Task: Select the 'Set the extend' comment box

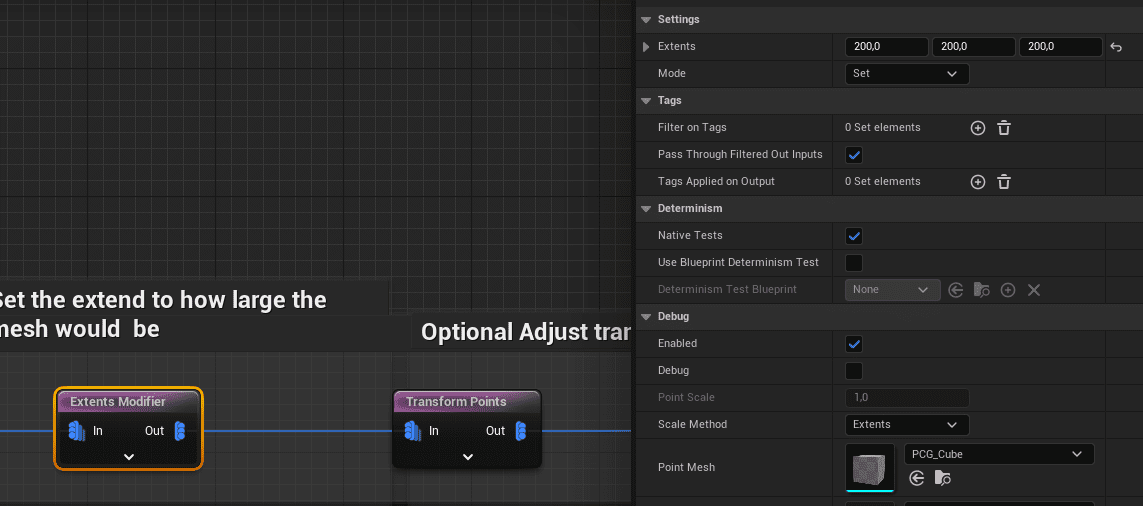Action: (x=194, y=315)
